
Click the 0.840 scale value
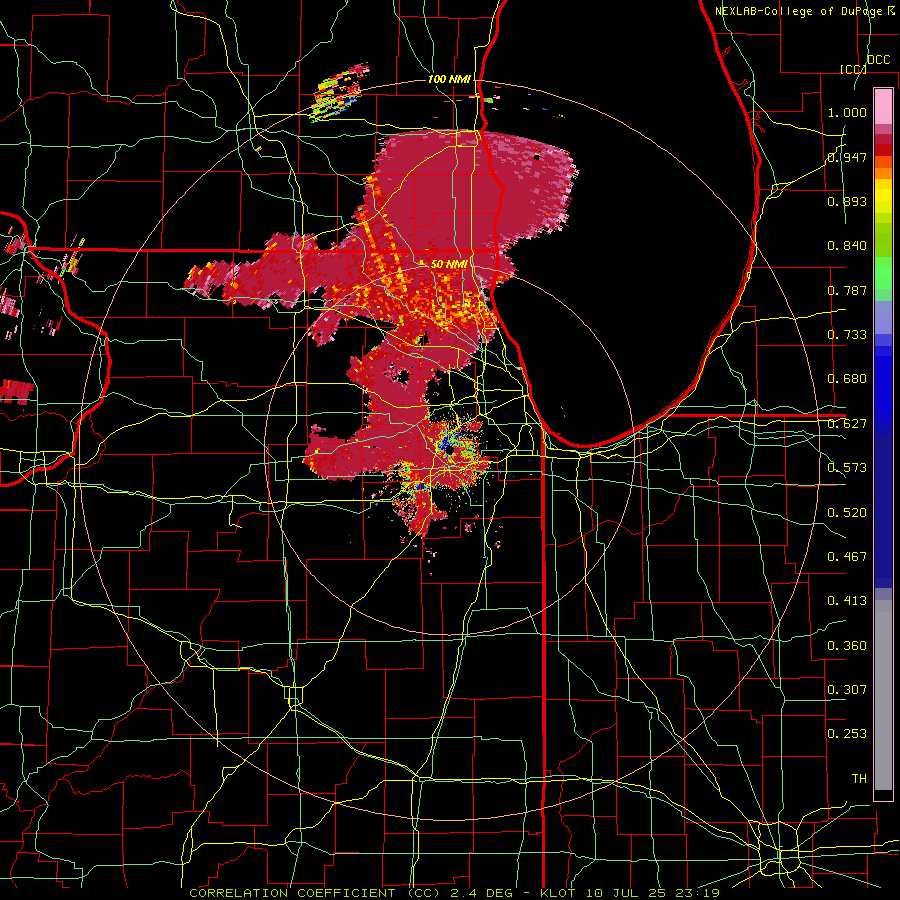(x=847, y=246)
